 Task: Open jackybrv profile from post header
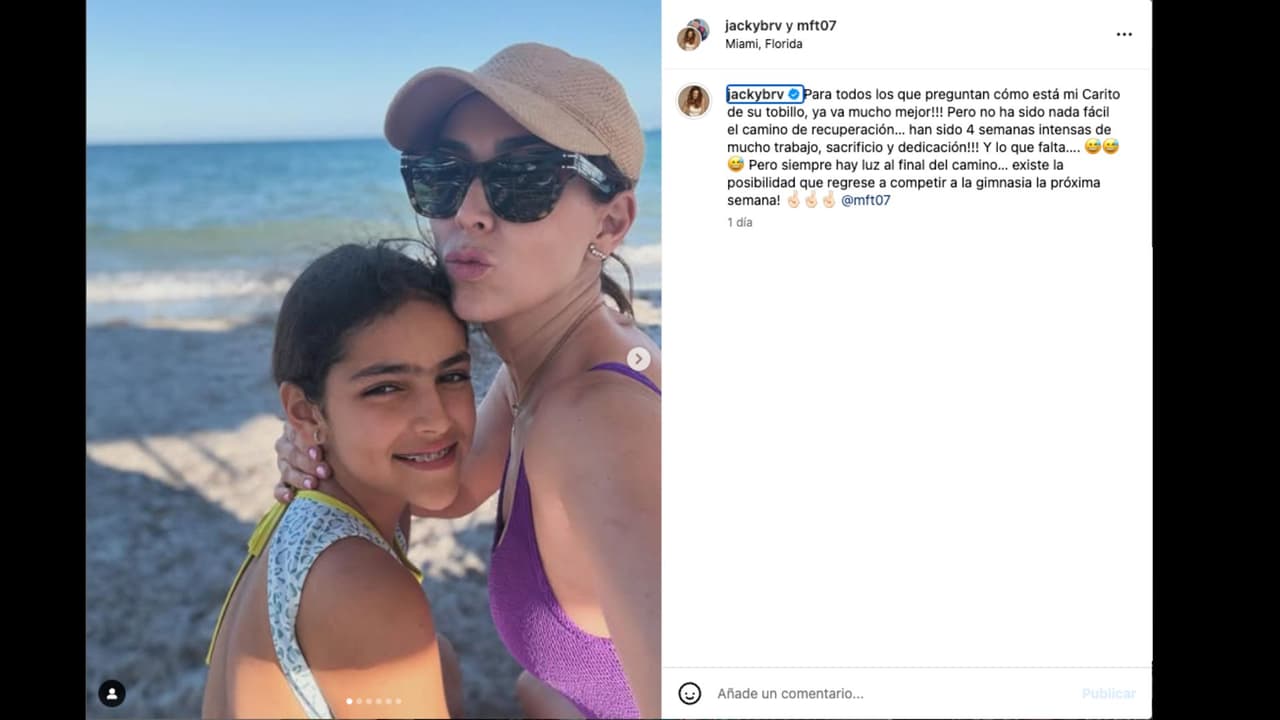click(754, 26)
